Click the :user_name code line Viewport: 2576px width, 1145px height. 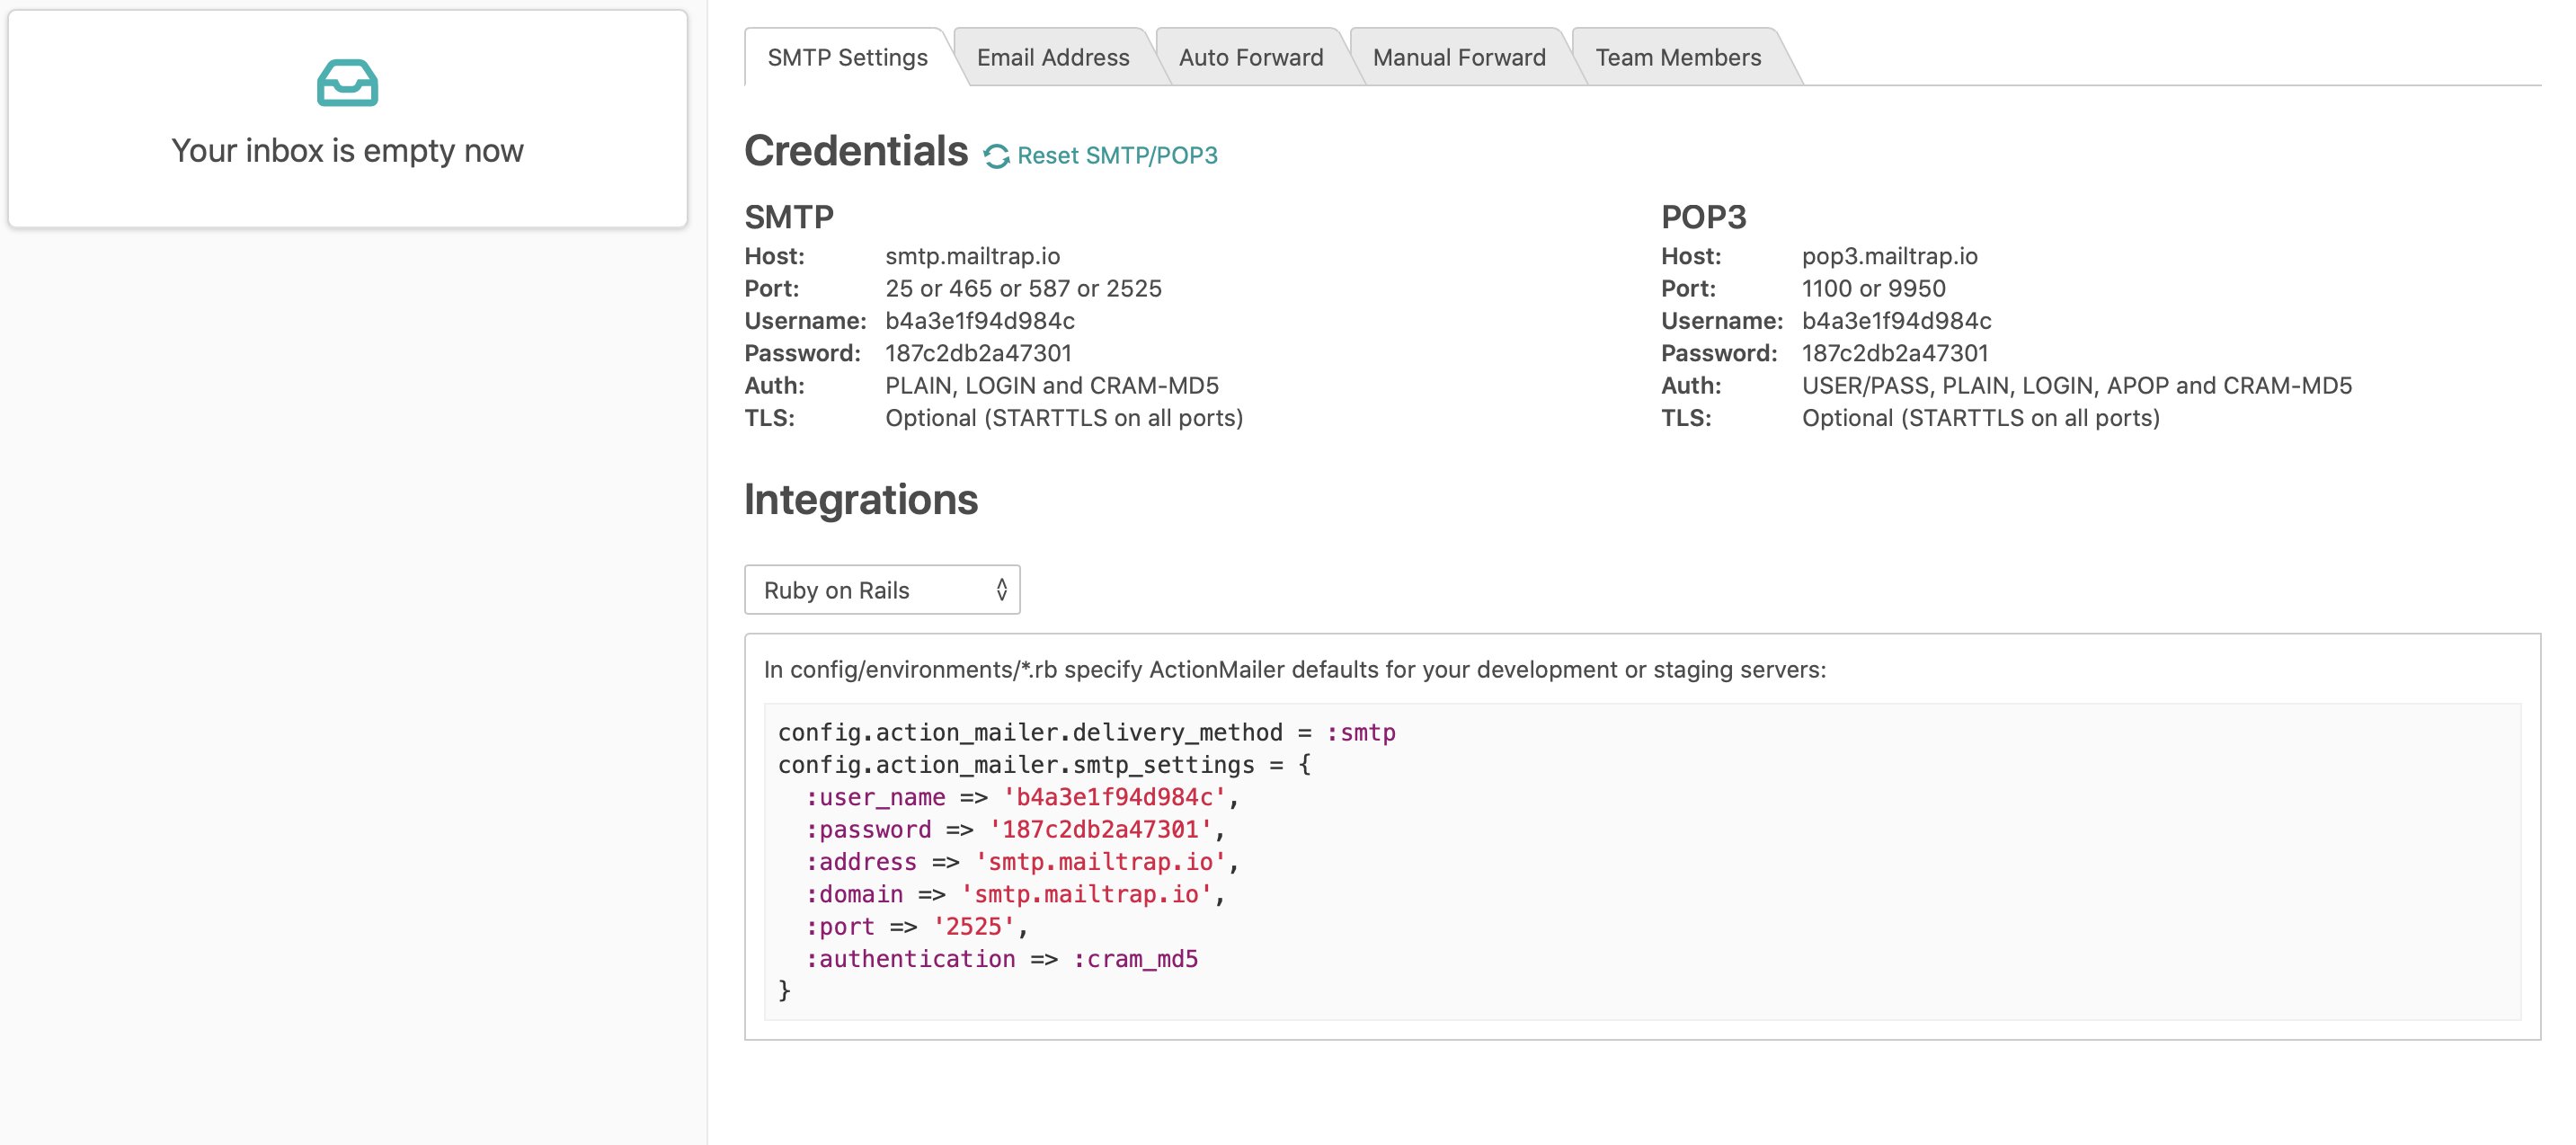[x=1022, y=797]
